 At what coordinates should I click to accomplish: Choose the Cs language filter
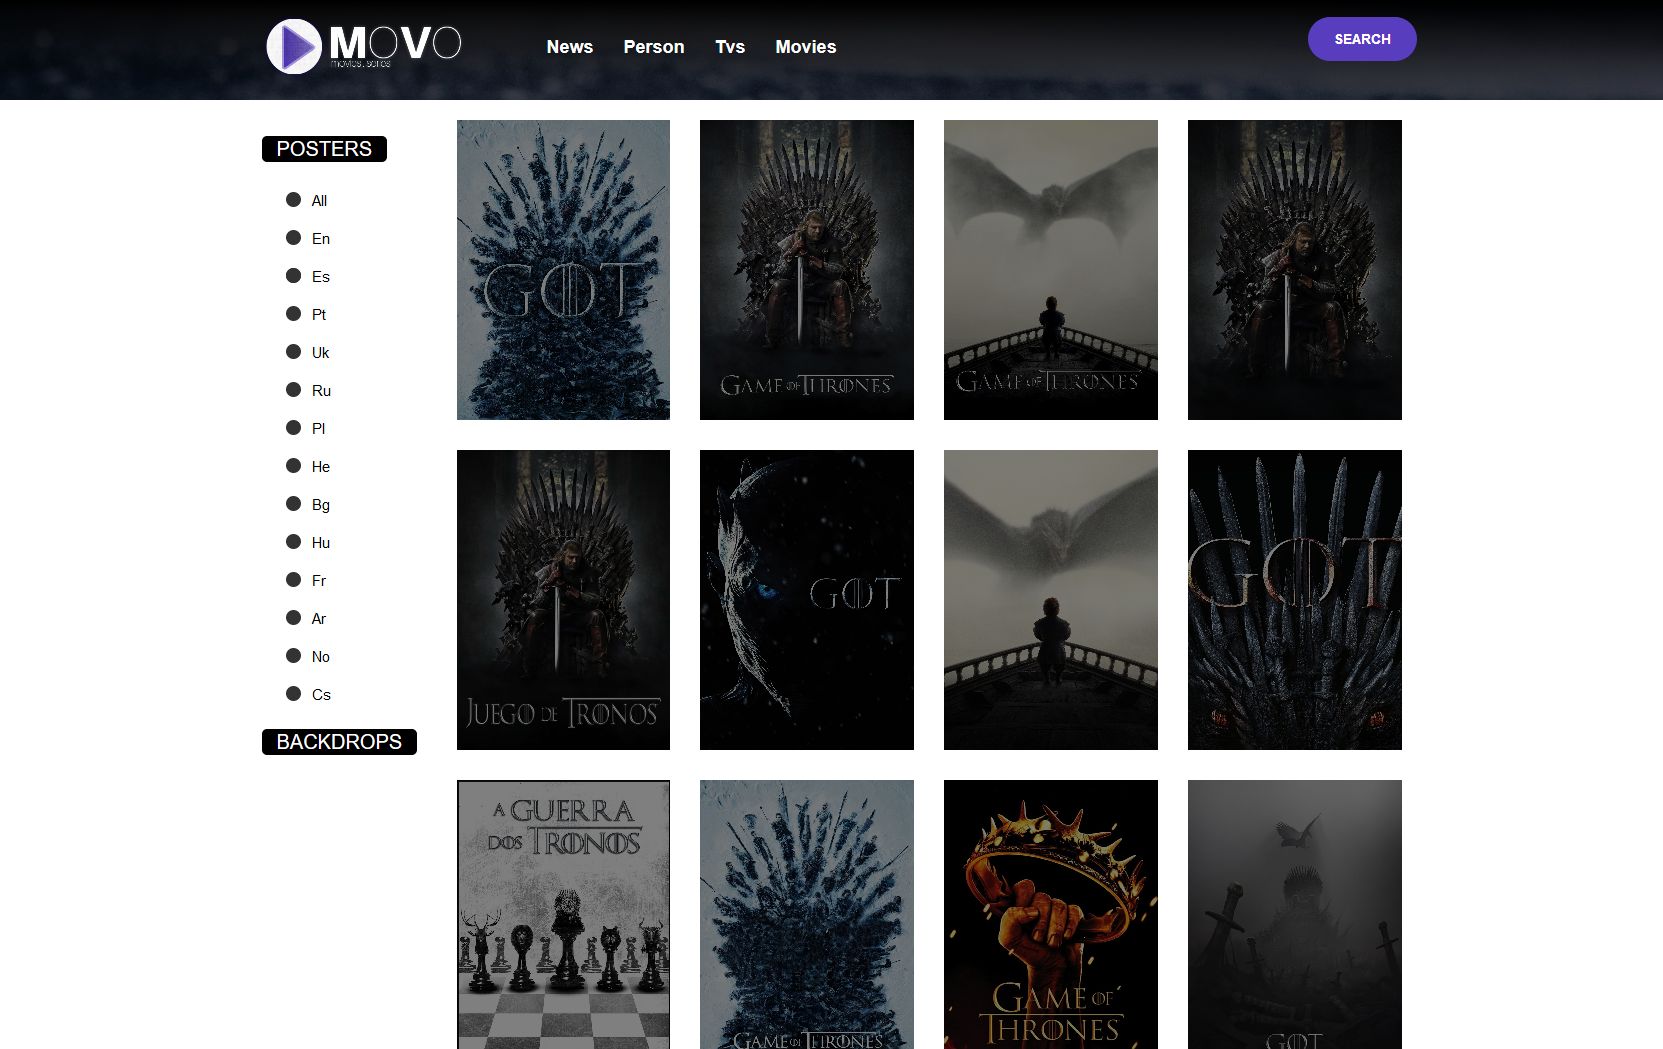[x=293, y=694]
